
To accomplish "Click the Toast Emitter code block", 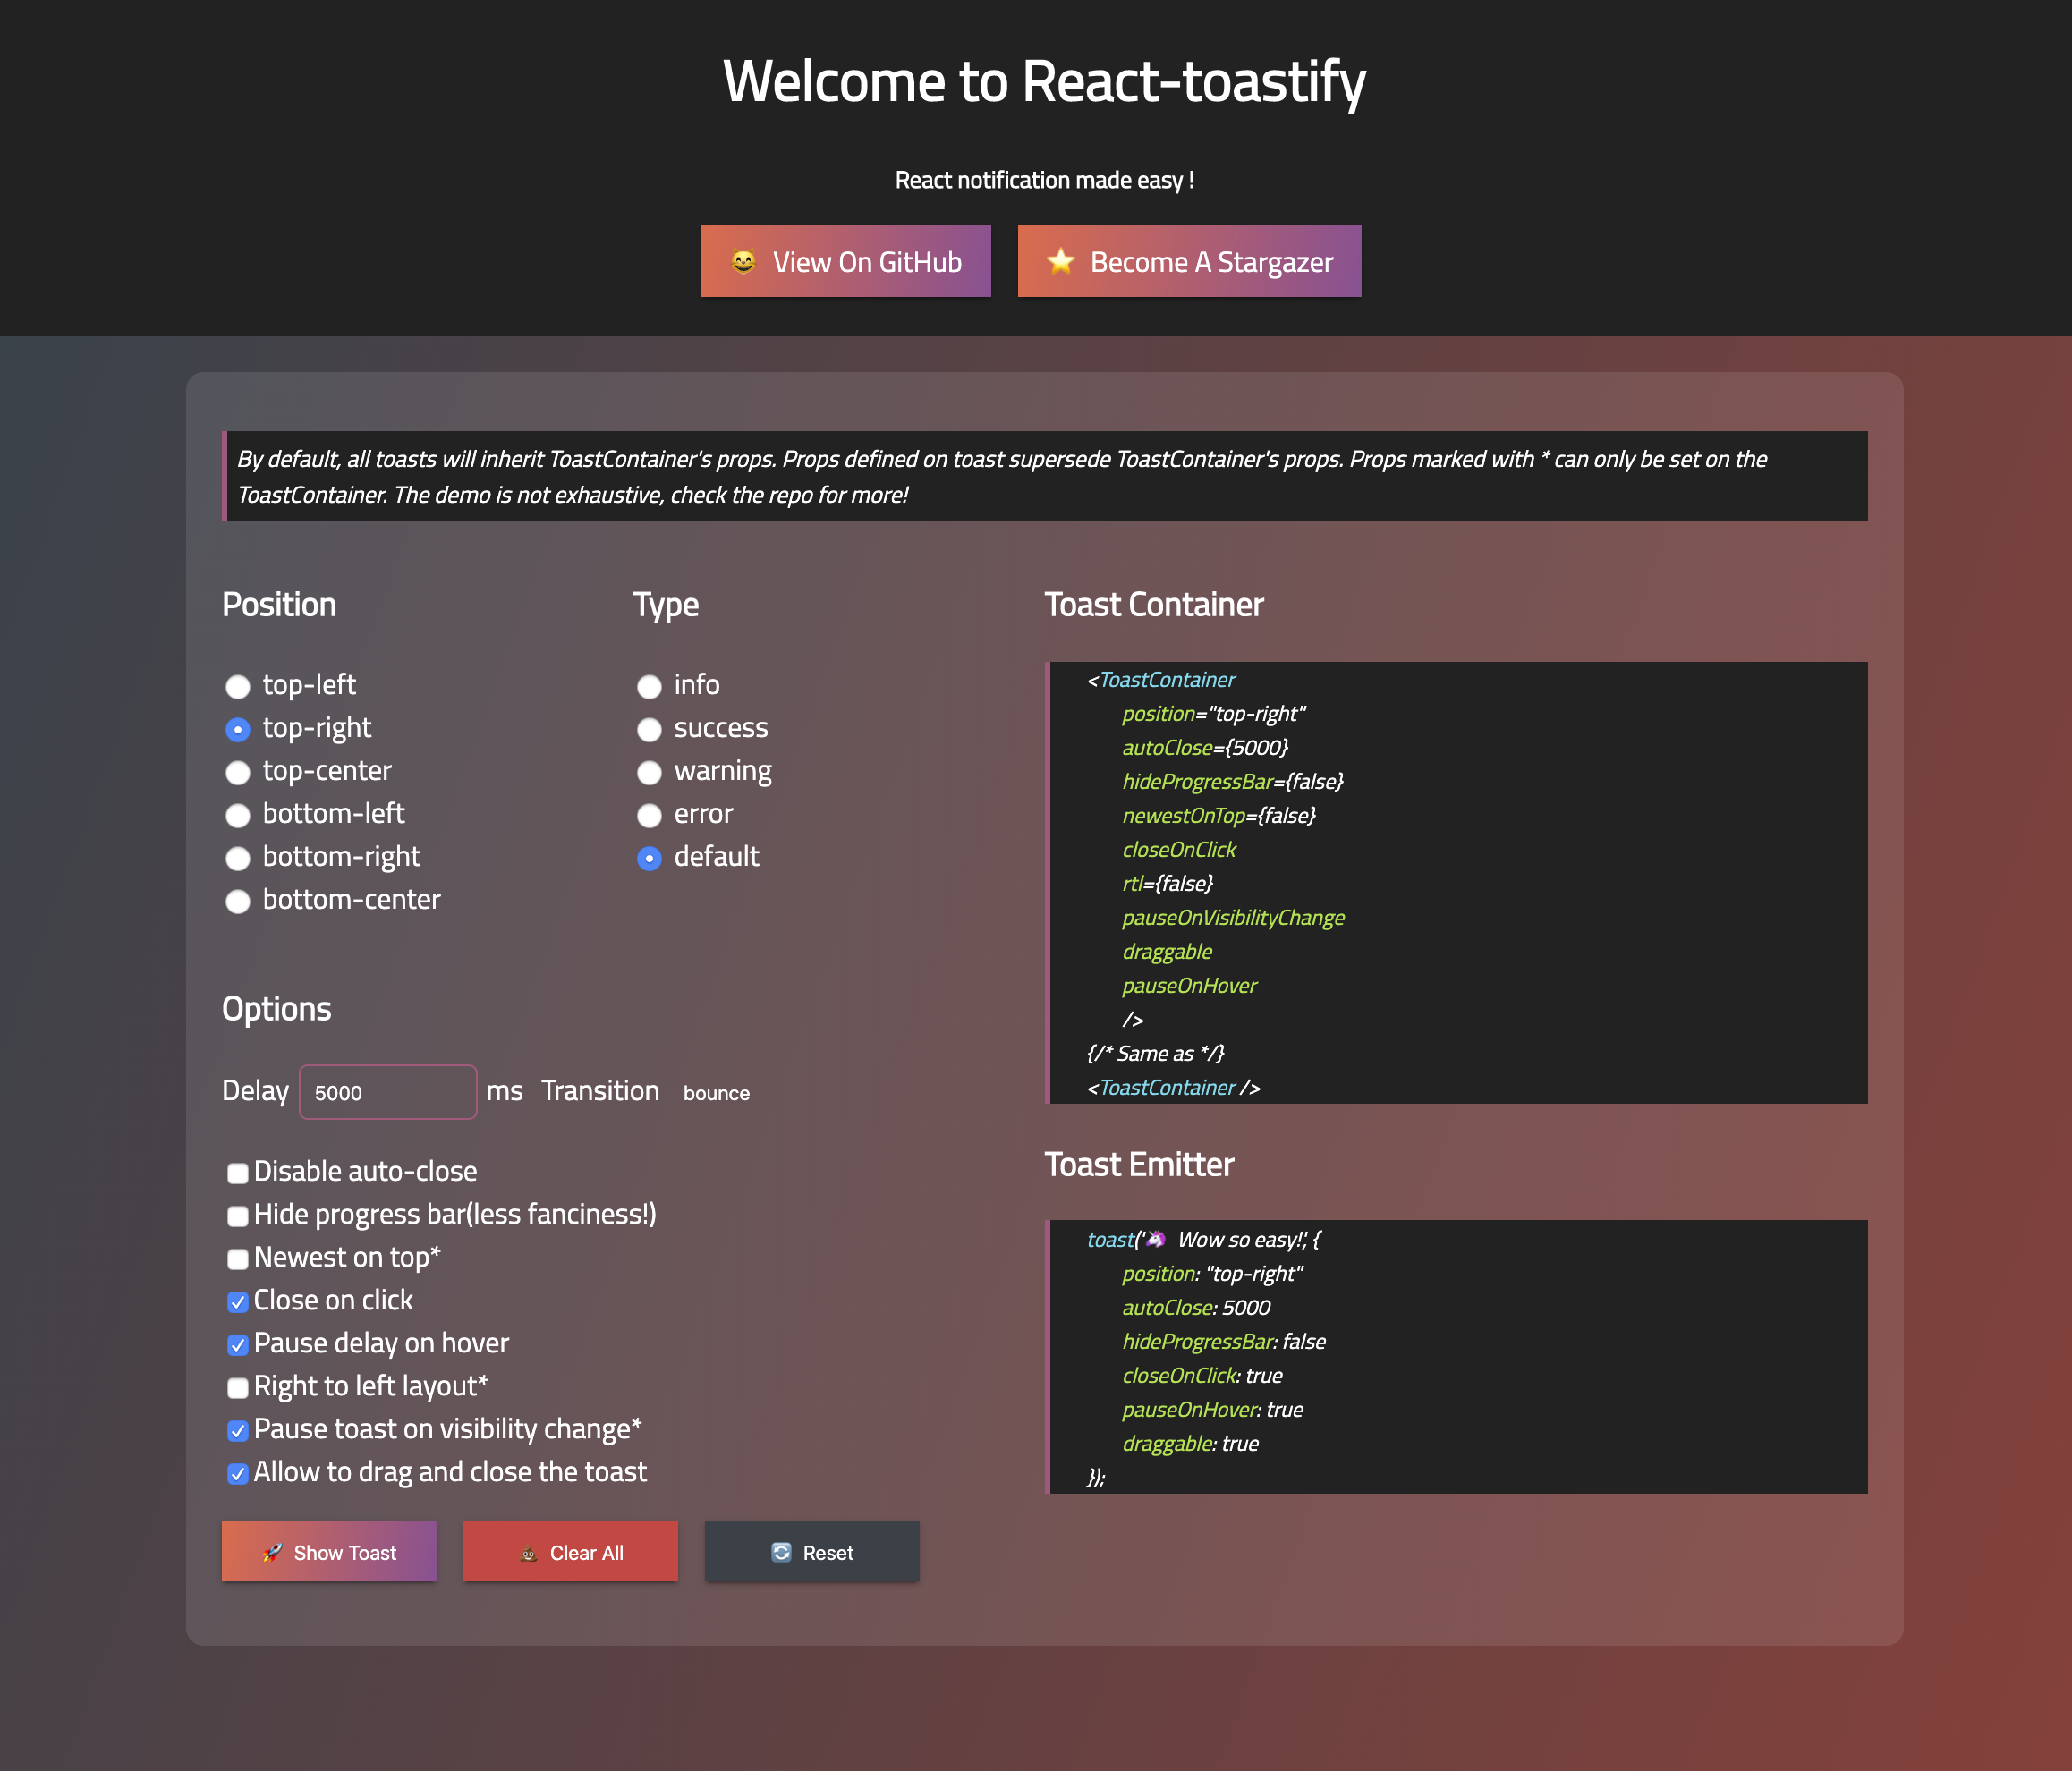I will pos(1456,1357).
